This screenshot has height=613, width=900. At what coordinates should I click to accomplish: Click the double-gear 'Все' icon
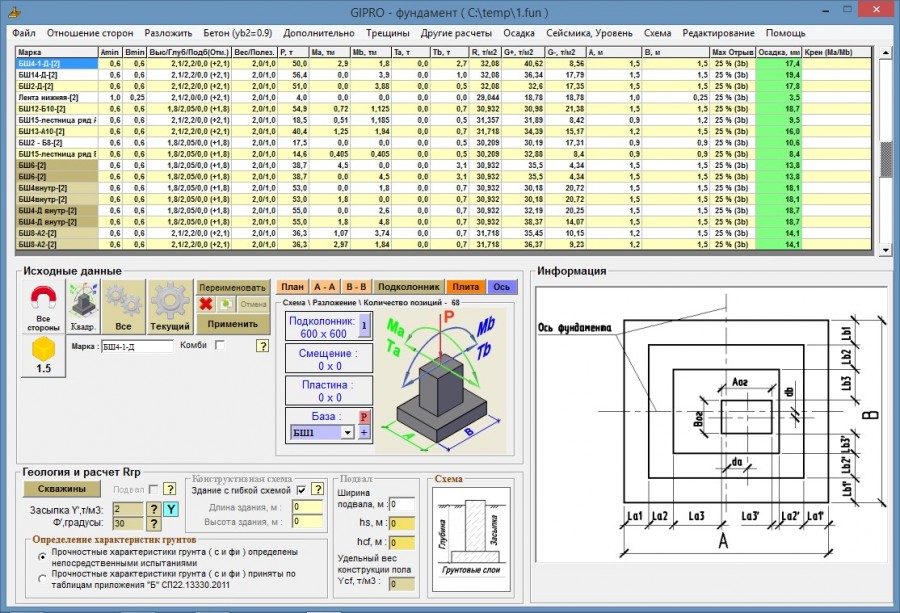pyautogui.click(x=123, y=307)
